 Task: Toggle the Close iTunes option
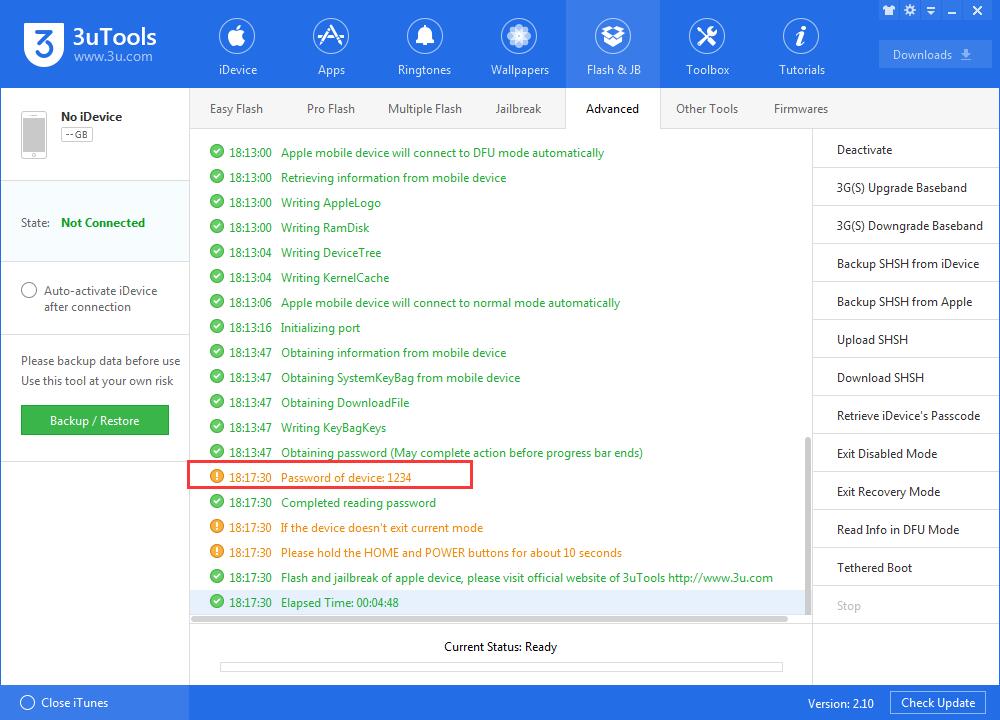click(27, 703)
